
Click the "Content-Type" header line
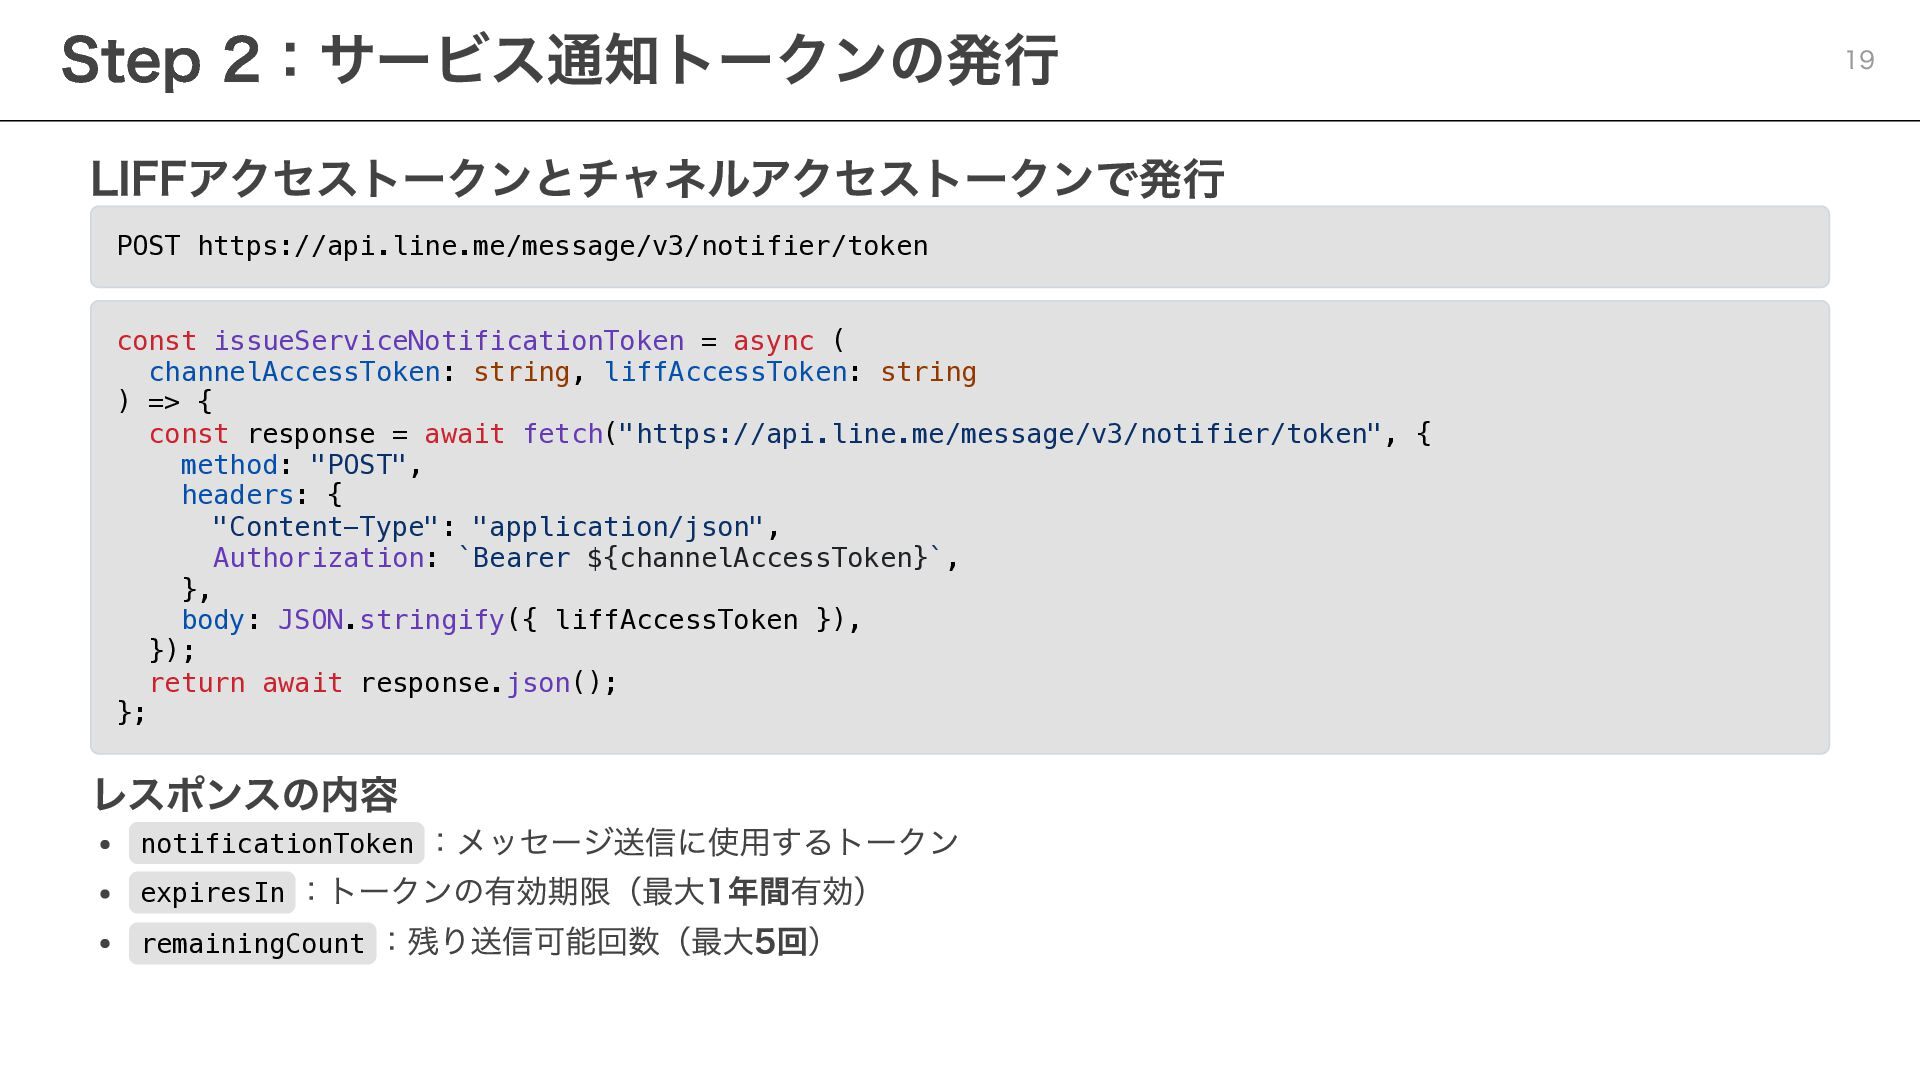(x=495, y=527)
